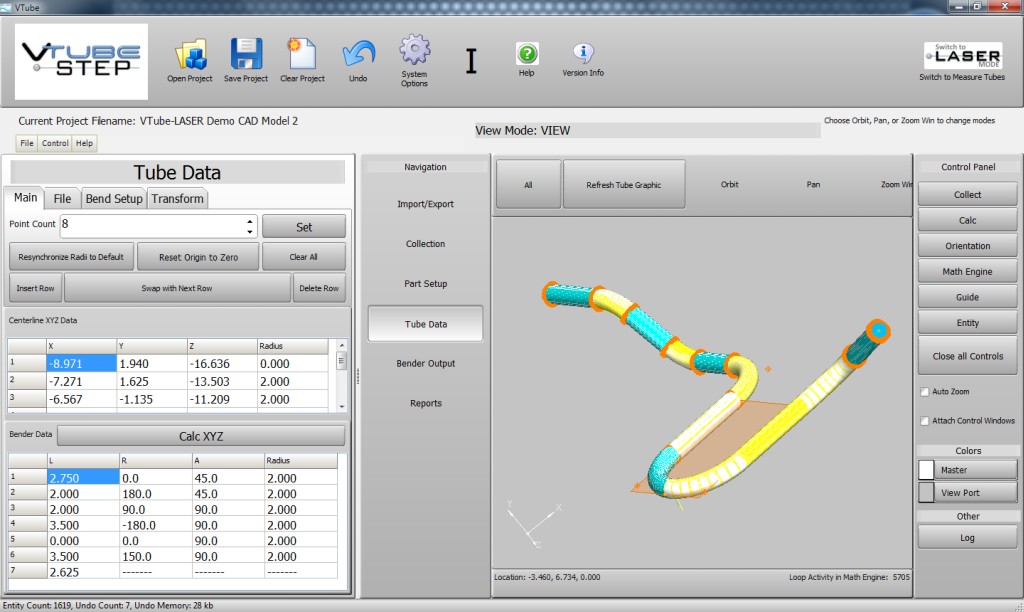Viewport: 1024px width, 612px height.
Task: Enable the Auto Zoom checkbox
Action: point(925,392)
